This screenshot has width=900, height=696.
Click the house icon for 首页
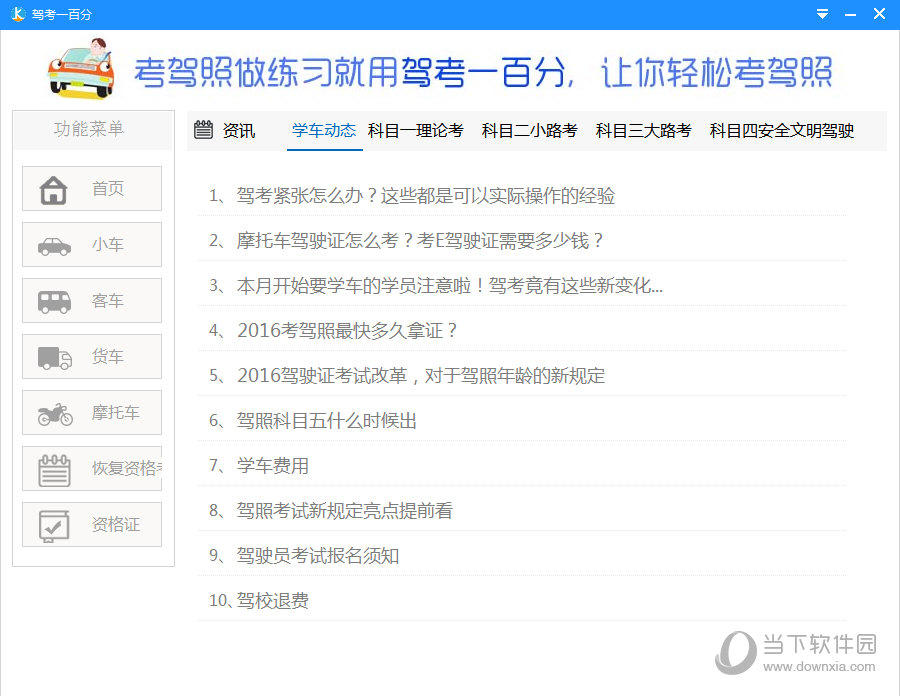pos(53,190)
